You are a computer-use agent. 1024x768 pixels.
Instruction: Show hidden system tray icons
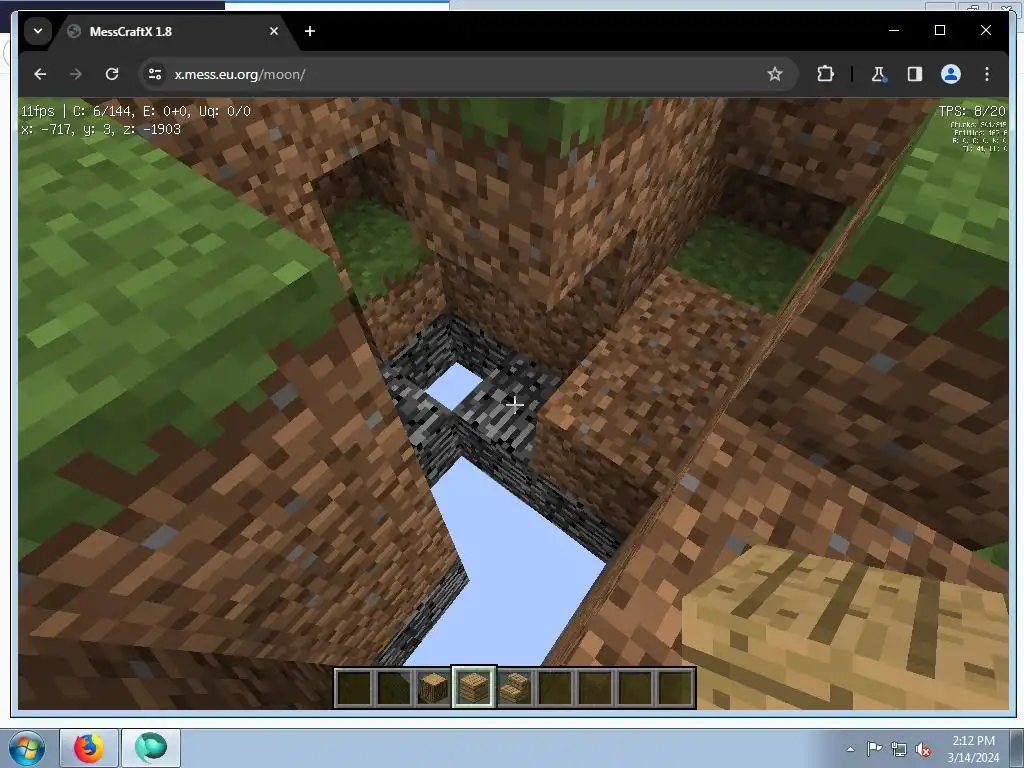[850, 749]
